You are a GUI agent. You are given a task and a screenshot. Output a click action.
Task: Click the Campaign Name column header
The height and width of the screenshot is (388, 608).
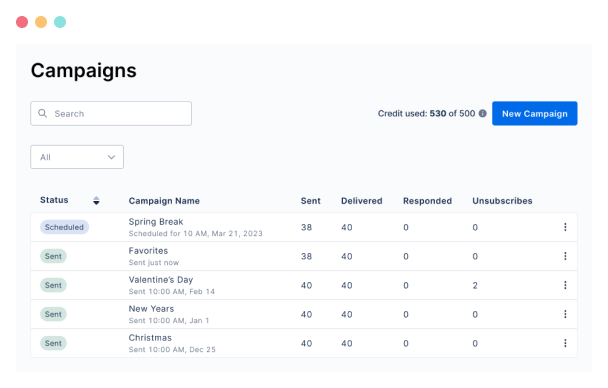[x=164, y=201]
